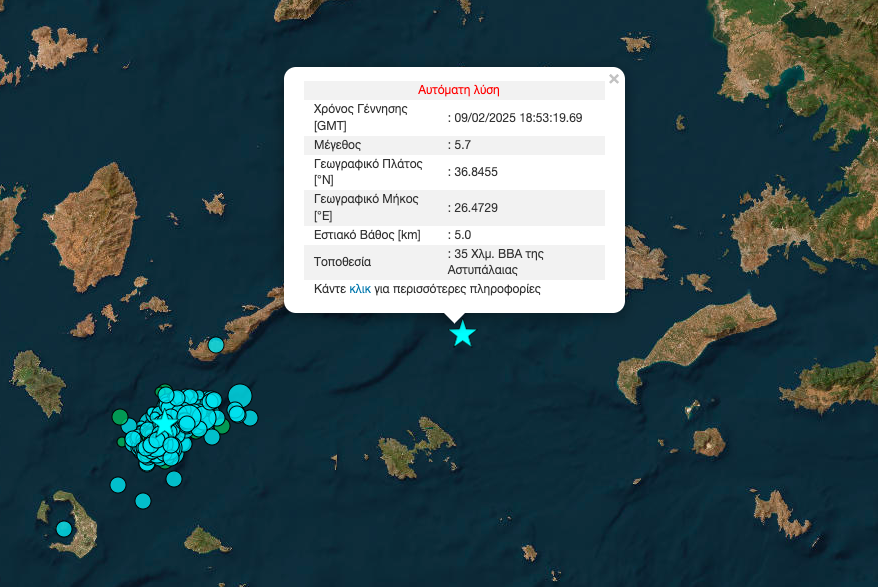Click the 'Χρόνος Γέννησης [GMT]' label
Image resolution: width=878 pixels, height=587 pixels.
tap(361, 117)
